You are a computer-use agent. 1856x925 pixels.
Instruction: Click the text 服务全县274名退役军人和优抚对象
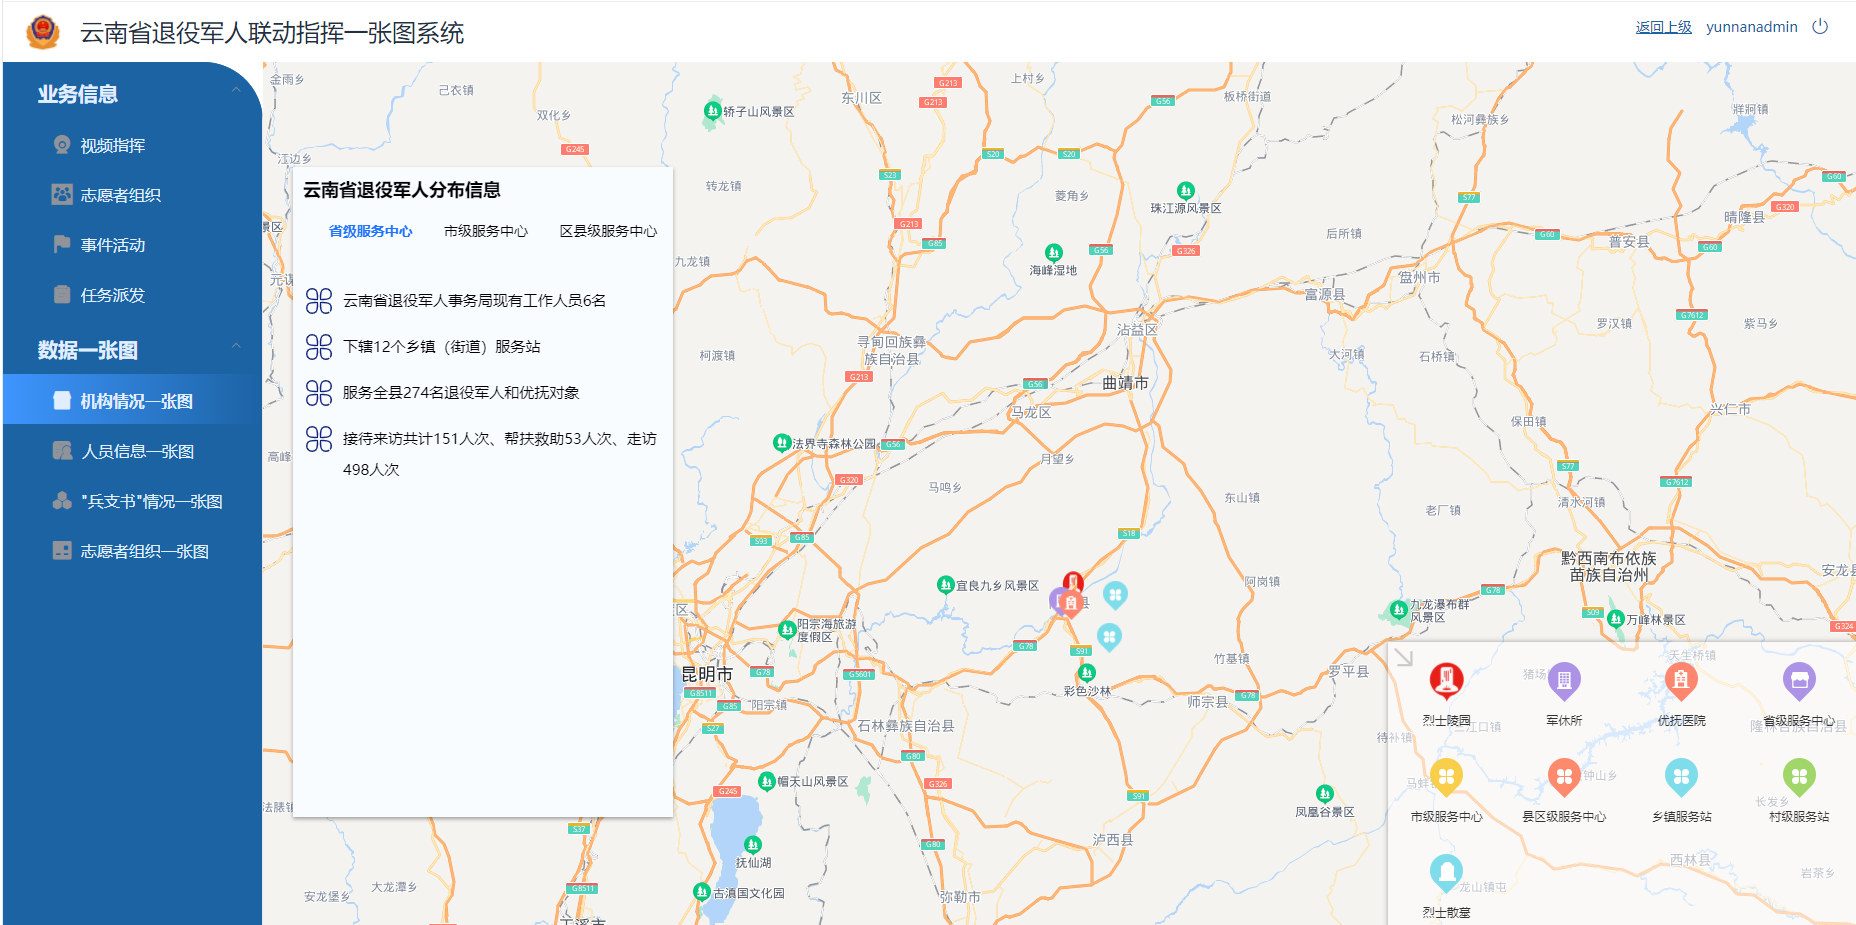(x=460, y=392)
